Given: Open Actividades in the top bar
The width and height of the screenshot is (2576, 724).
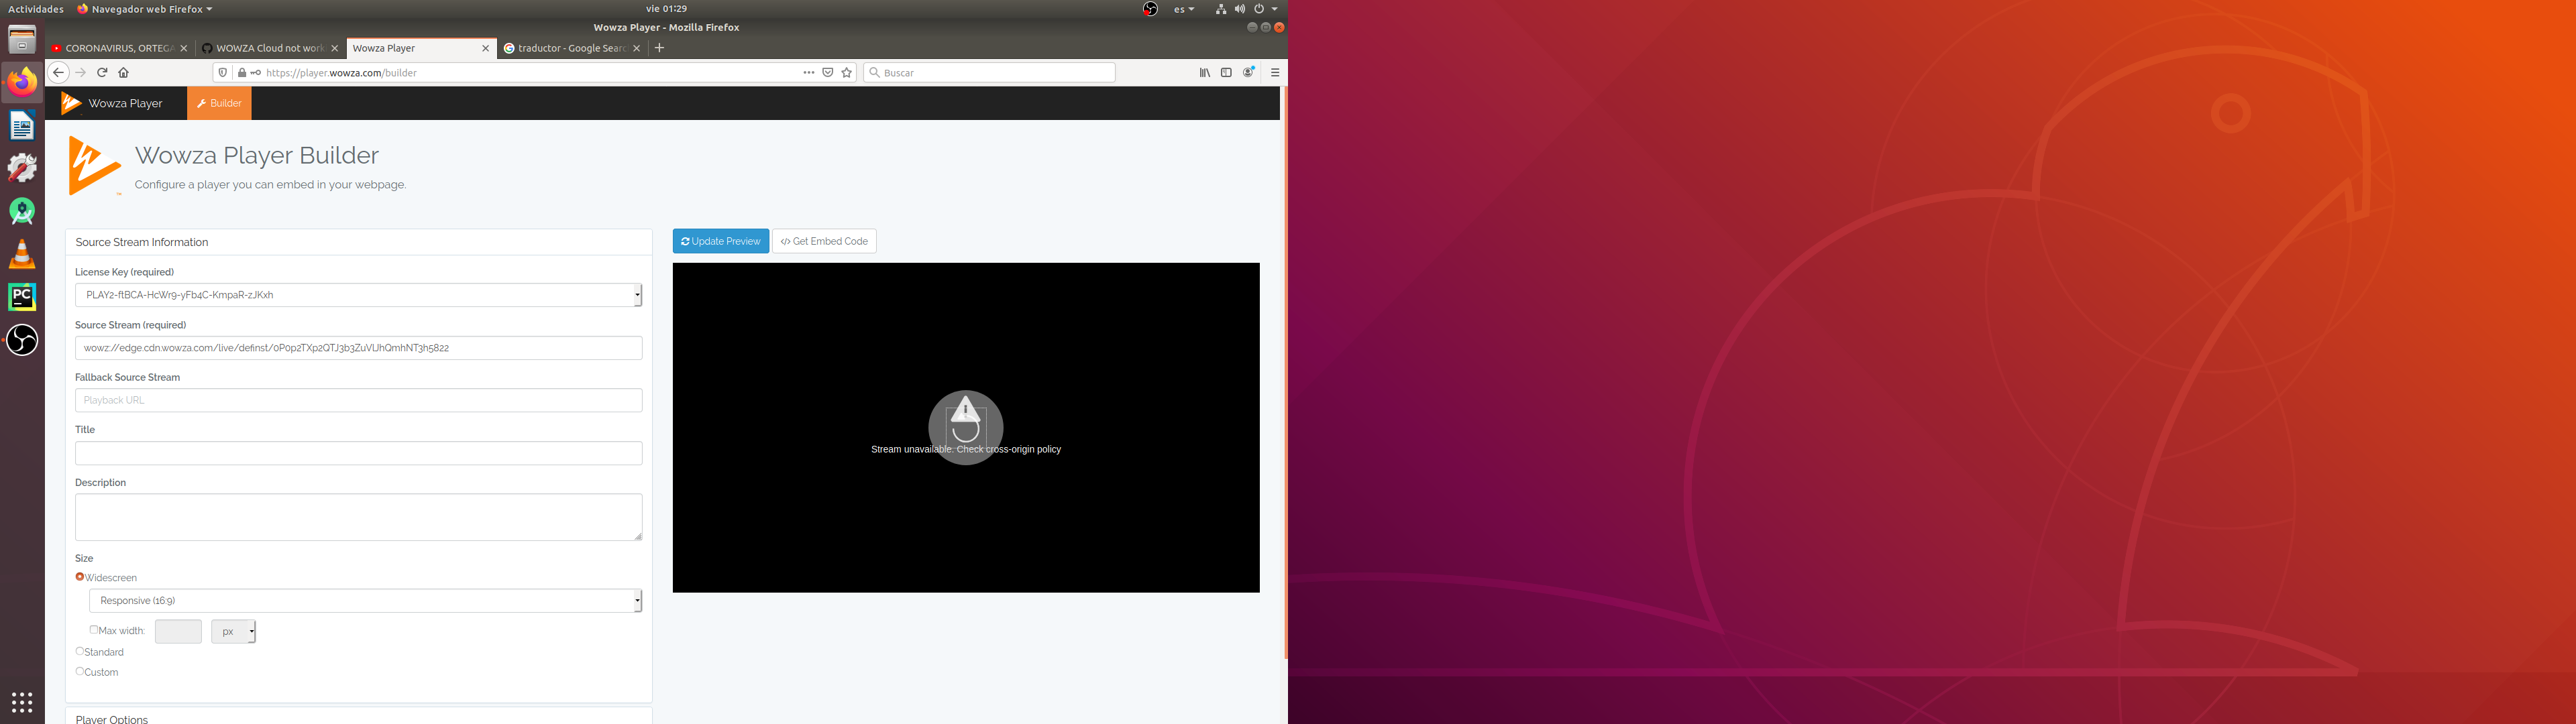Looking at the screenshot, I should (37, 8).
